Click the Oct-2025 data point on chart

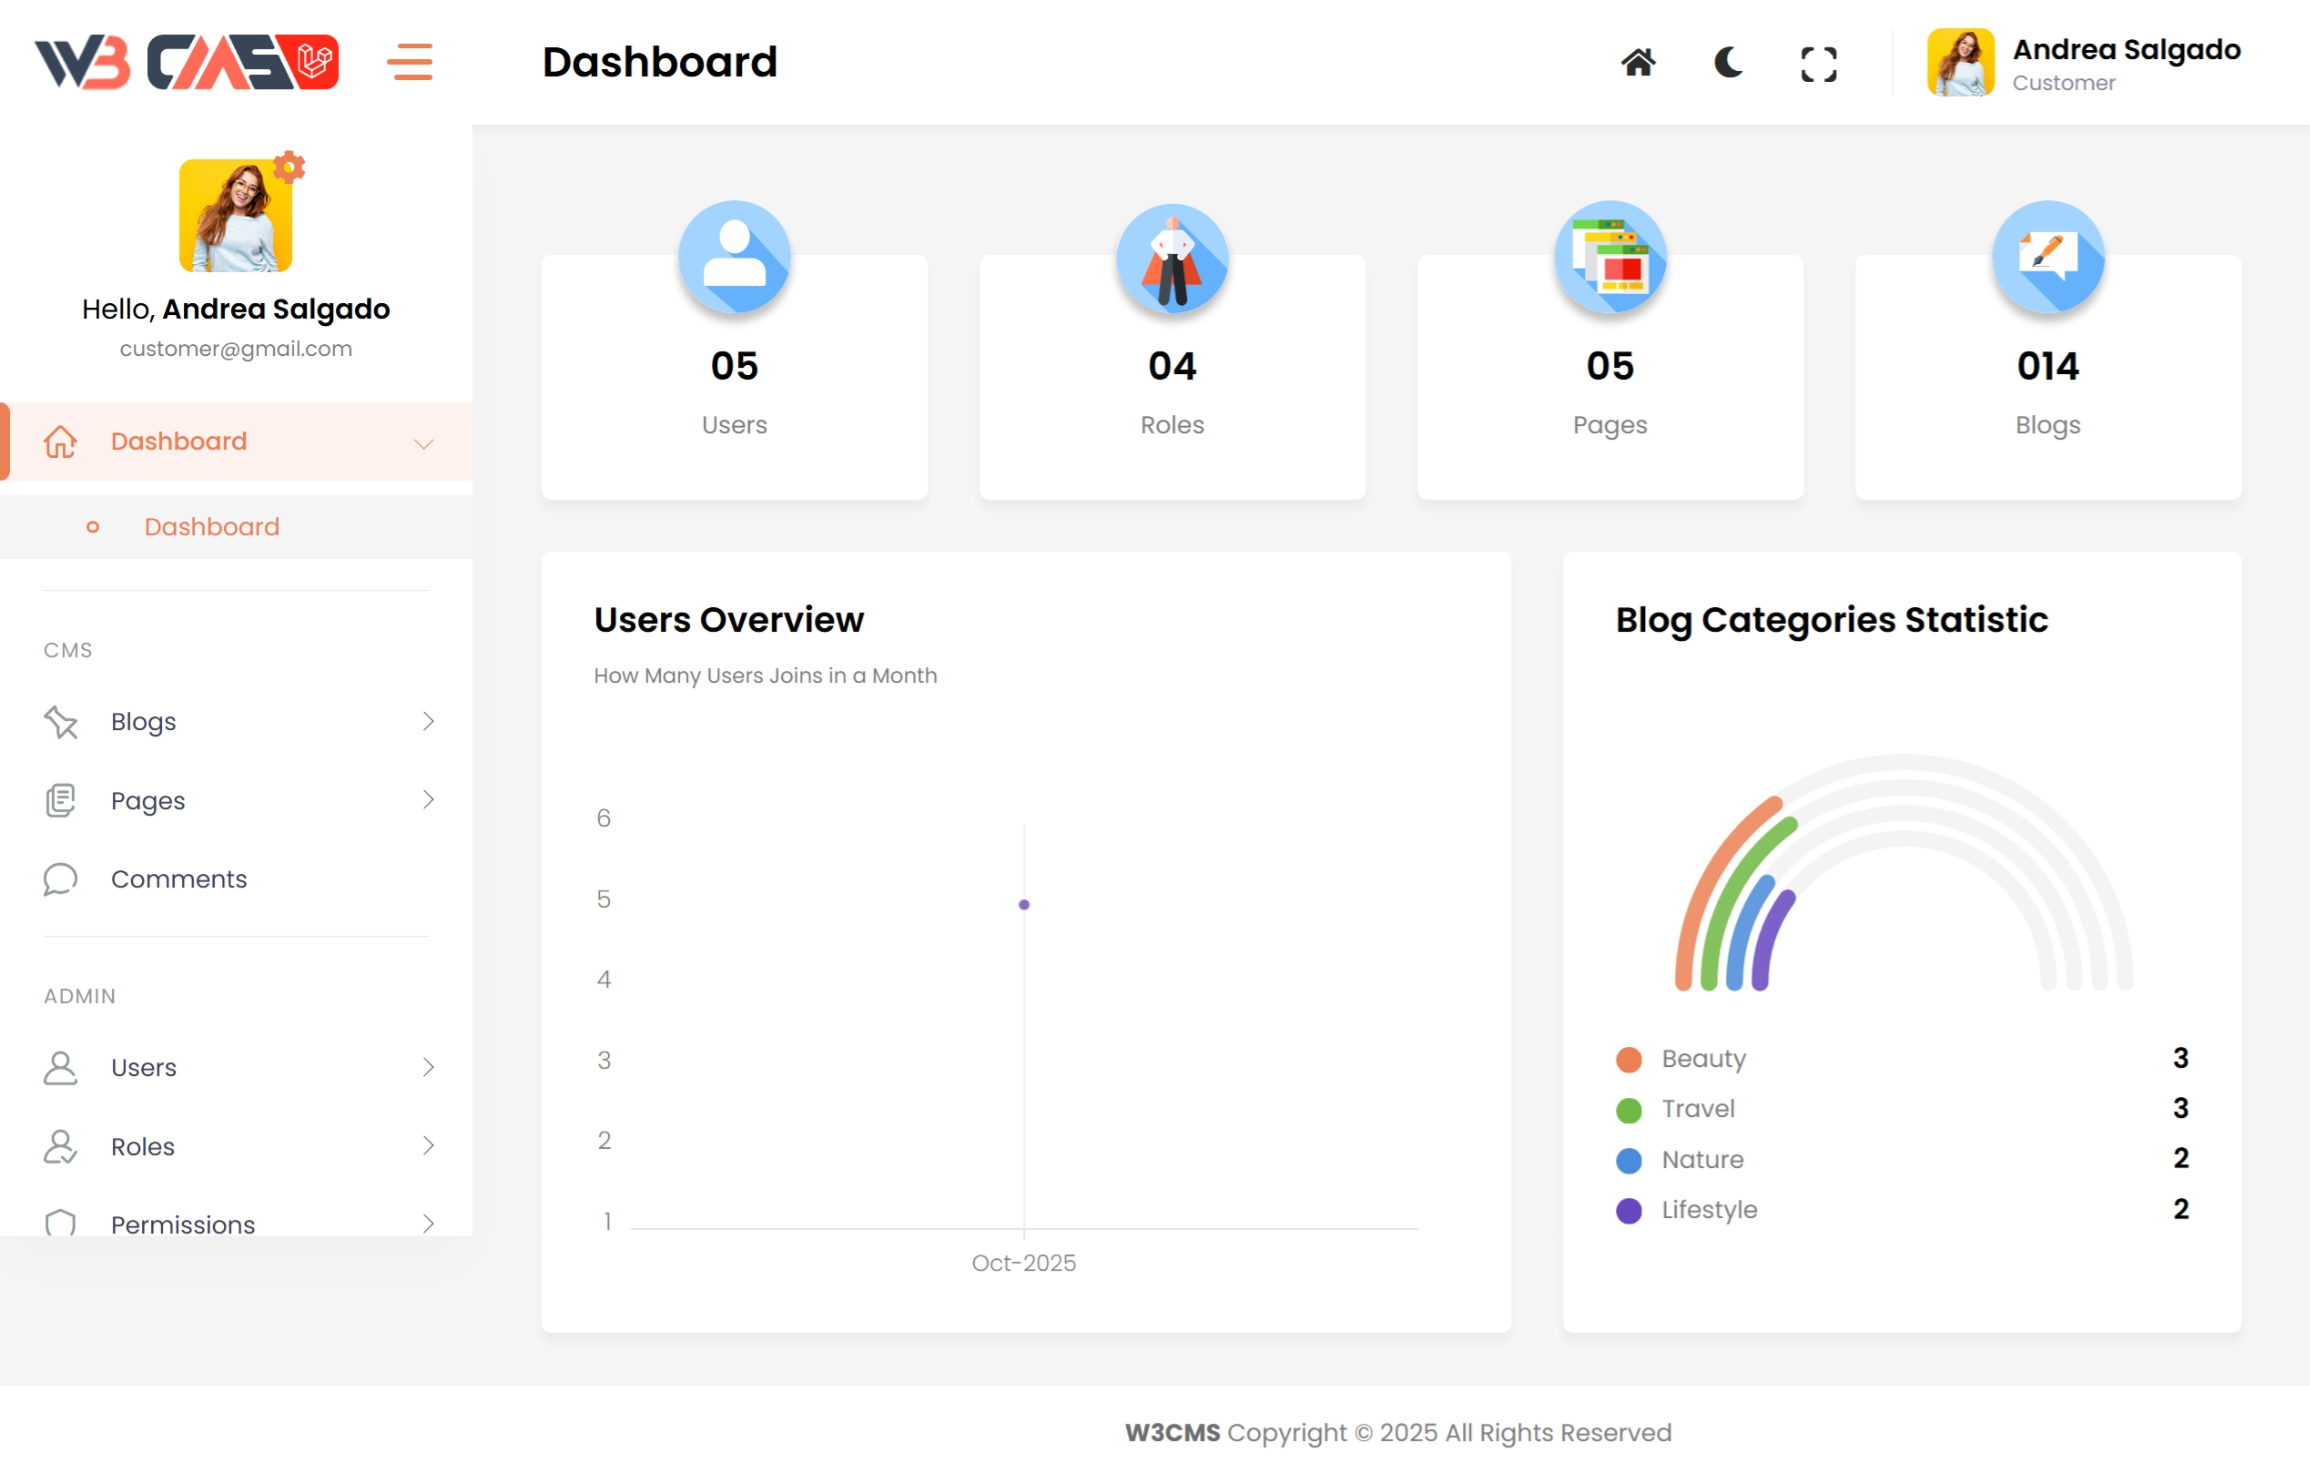pos(1023,905)
